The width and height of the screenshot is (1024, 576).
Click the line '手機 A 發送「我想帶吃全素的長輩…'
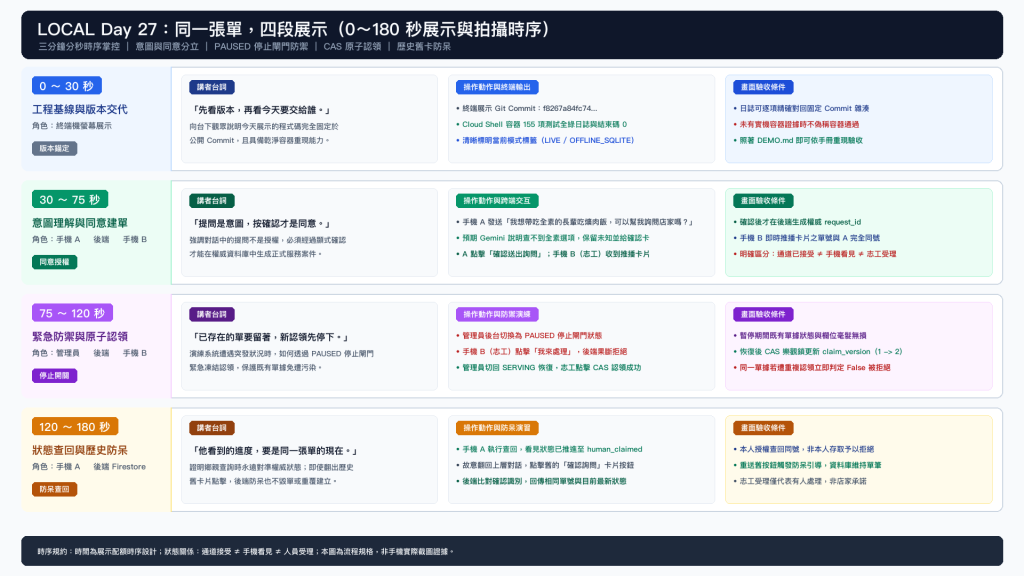(x=575, y=222)
